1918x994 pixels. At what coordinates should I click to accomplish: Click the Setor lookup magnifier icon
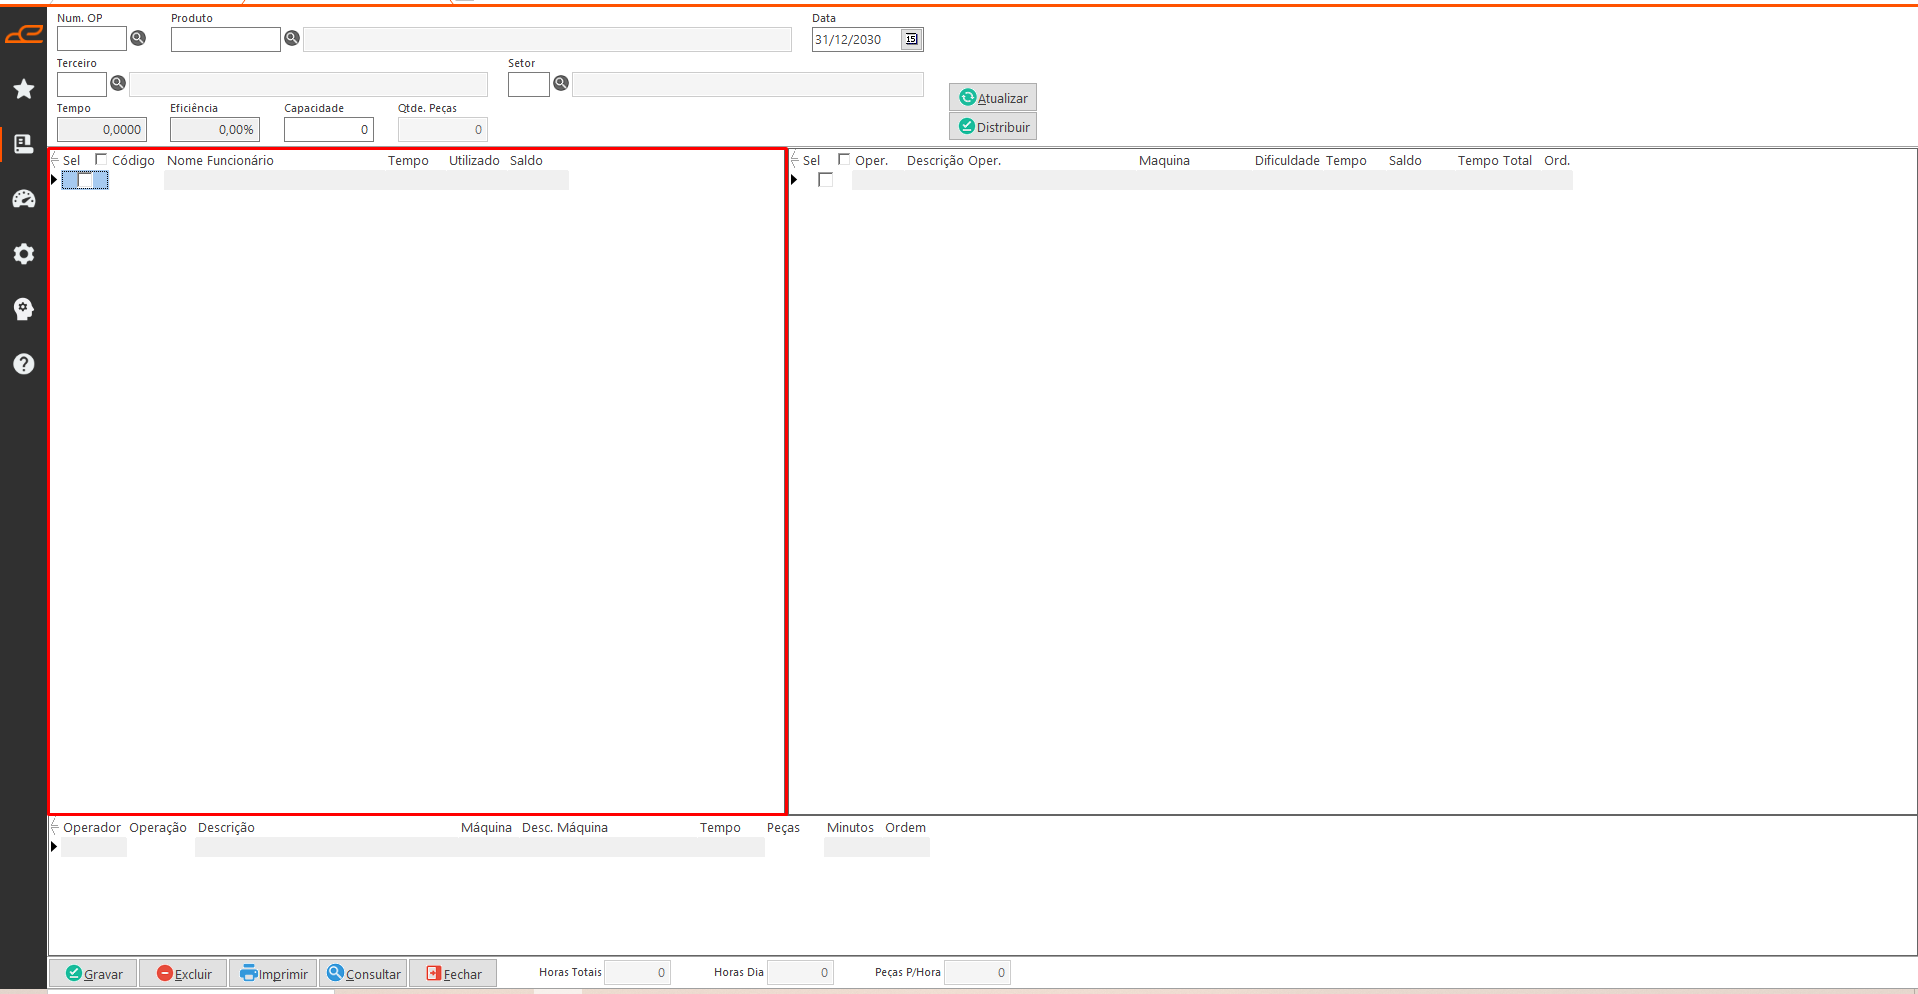click(561, 83)
